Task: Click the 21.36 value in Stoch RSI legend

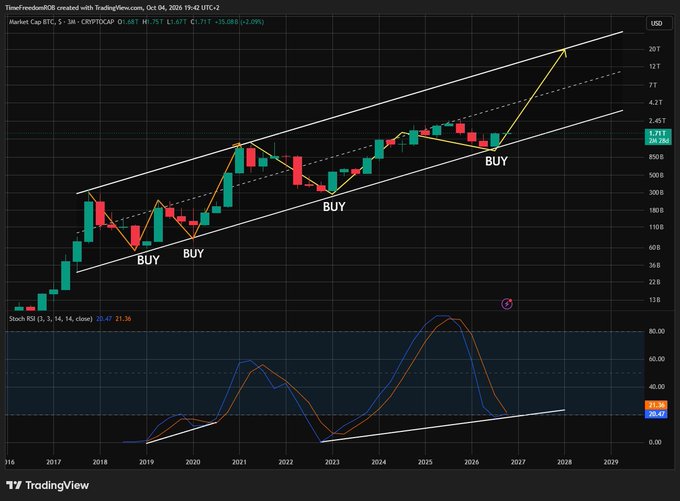Action: click(123, 319)
